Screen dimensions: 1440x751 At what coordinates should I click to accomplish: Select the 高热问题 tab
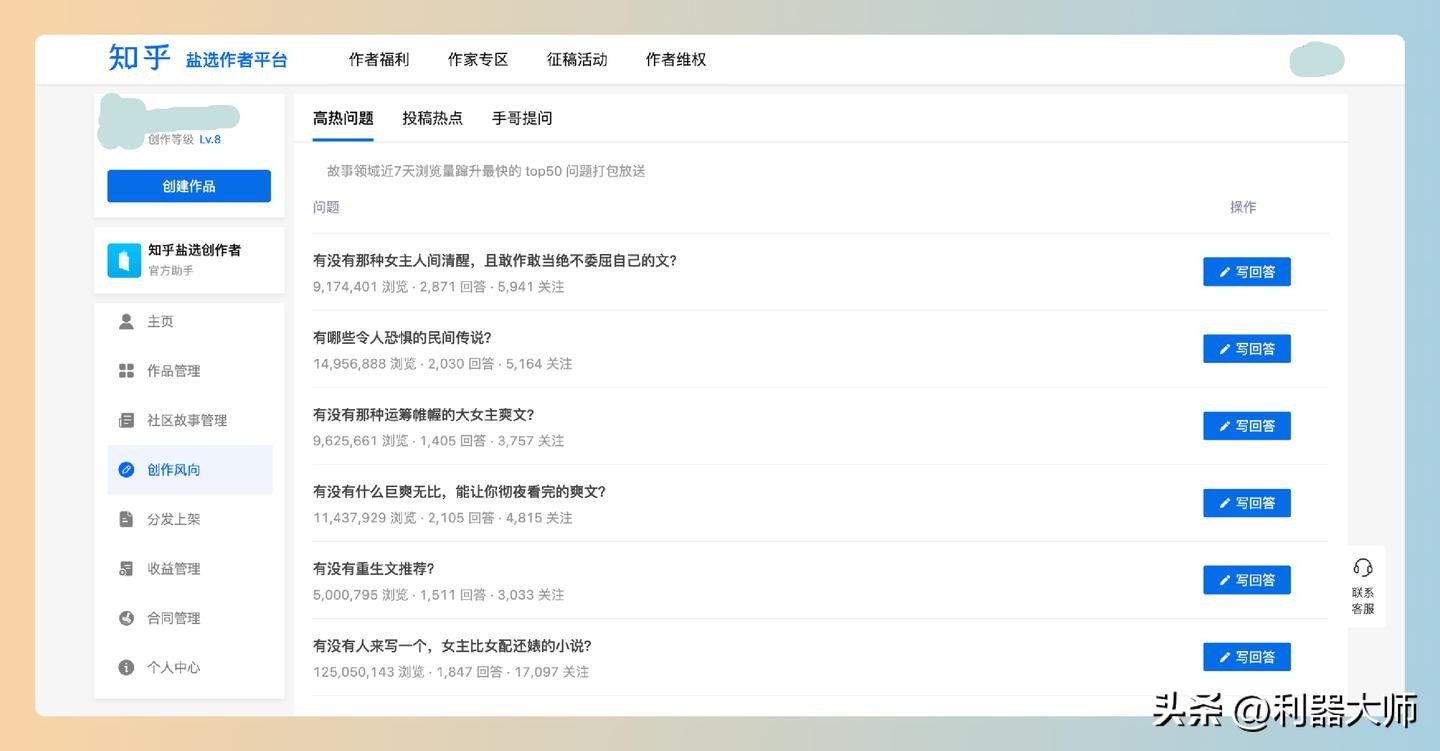pyautogui.click(x=343, y=118)
